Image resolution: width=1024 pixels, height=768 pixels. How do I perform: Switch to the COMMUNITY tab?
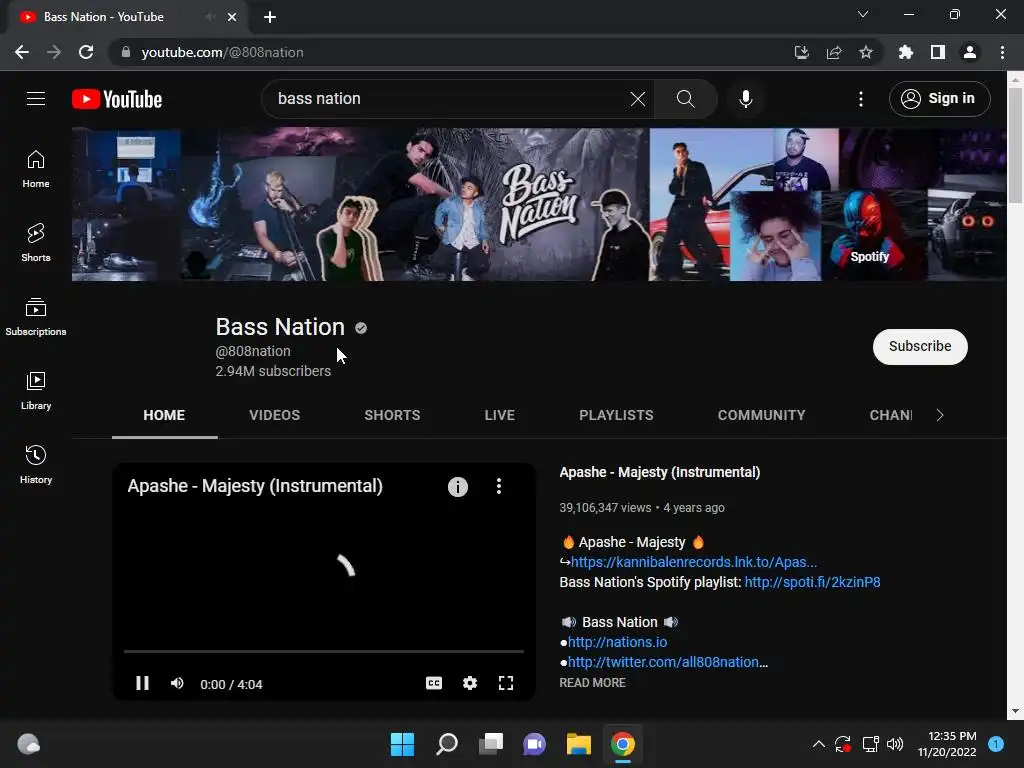coord(761,415)
